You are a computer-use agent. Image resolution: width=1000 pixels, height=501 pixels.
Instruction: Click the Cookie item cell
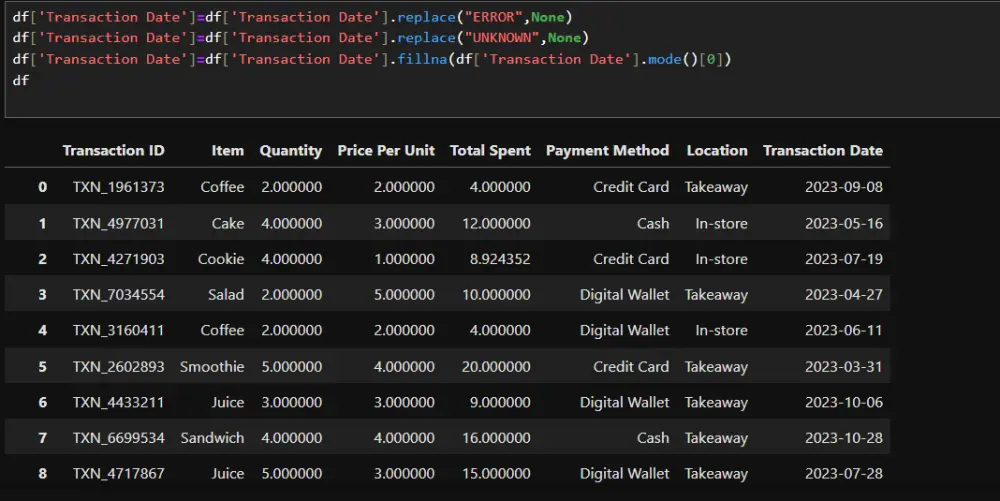click(221, 259)
